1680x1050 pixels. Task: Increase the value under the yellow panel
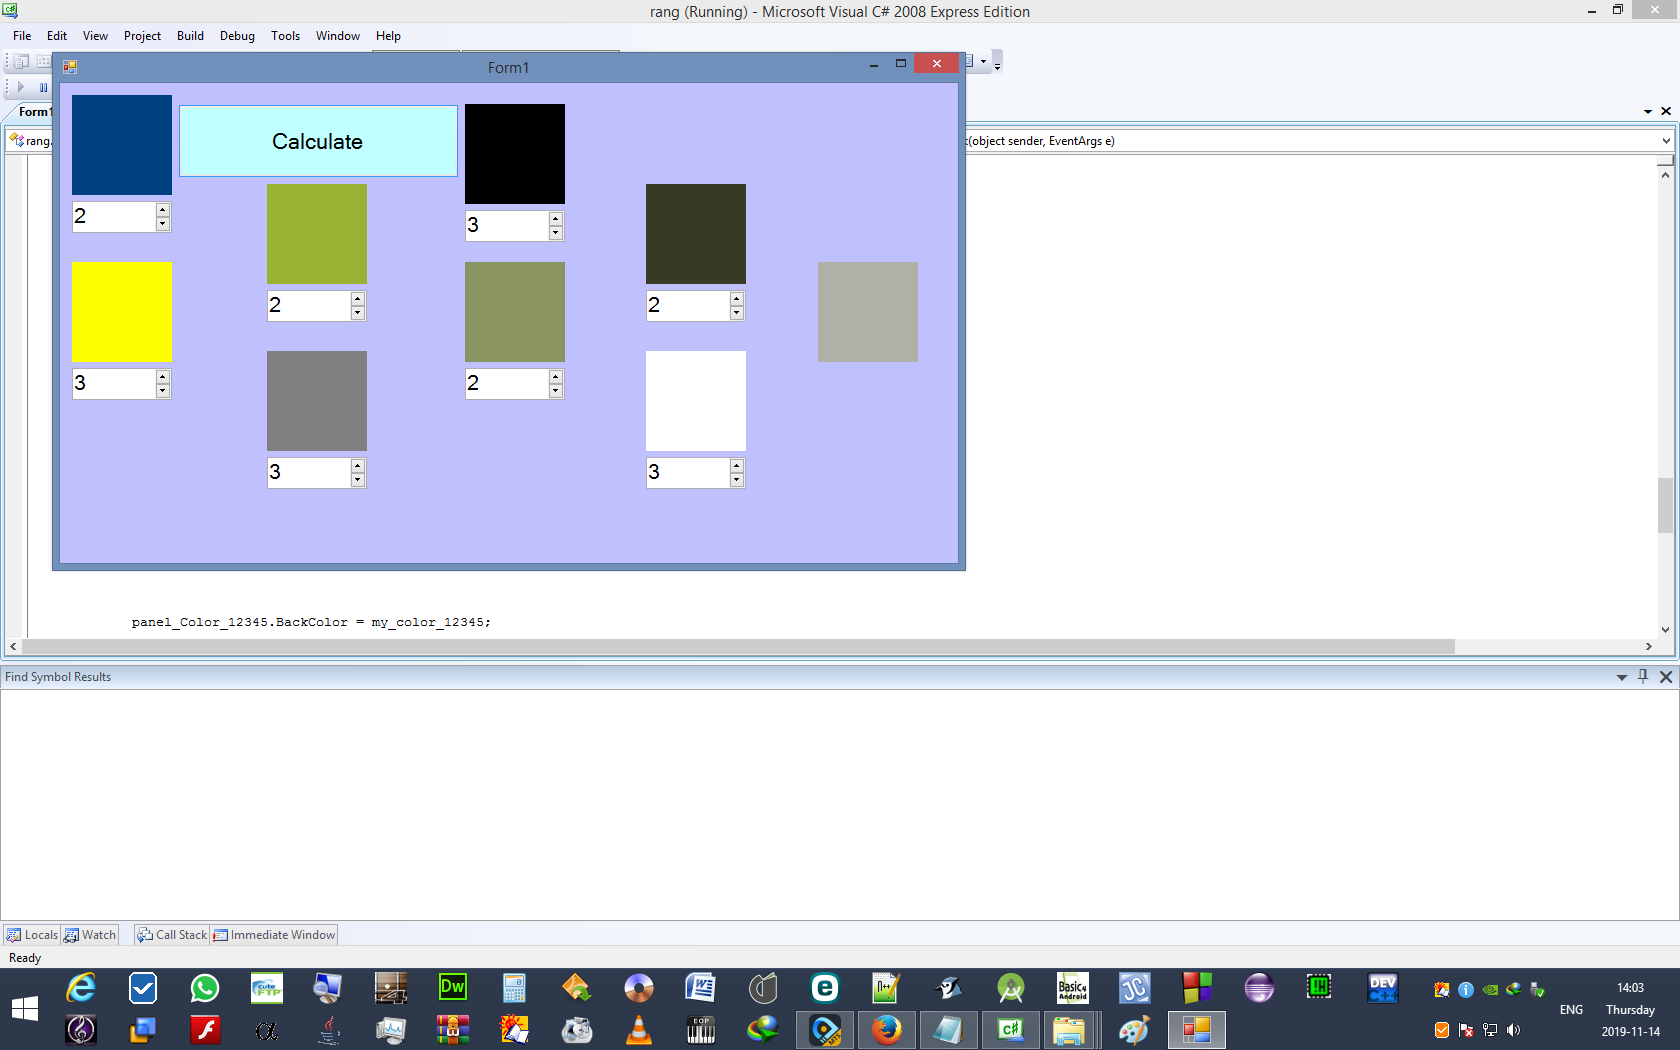click(x=162, y=377)
